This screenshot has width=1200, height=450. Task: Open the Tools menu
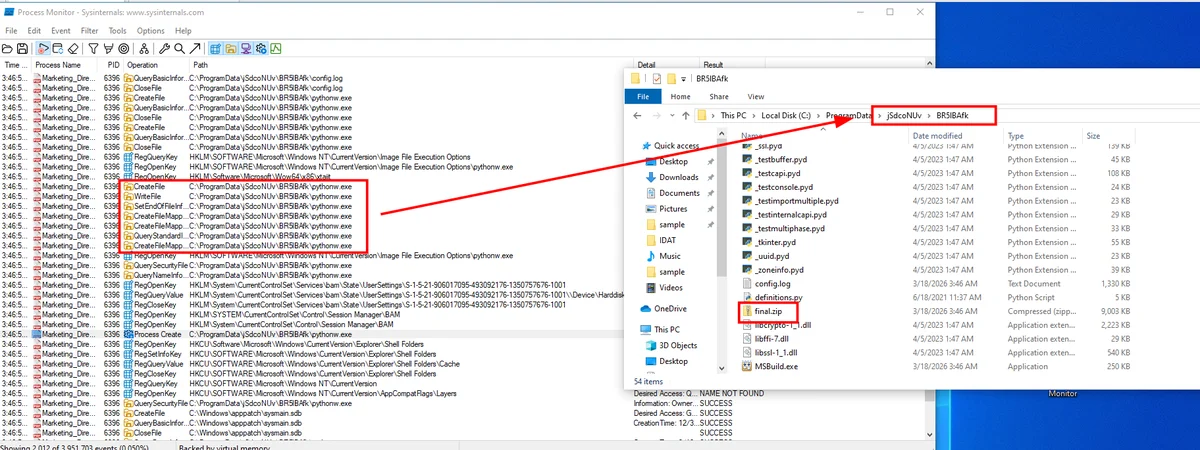point(117,31)
